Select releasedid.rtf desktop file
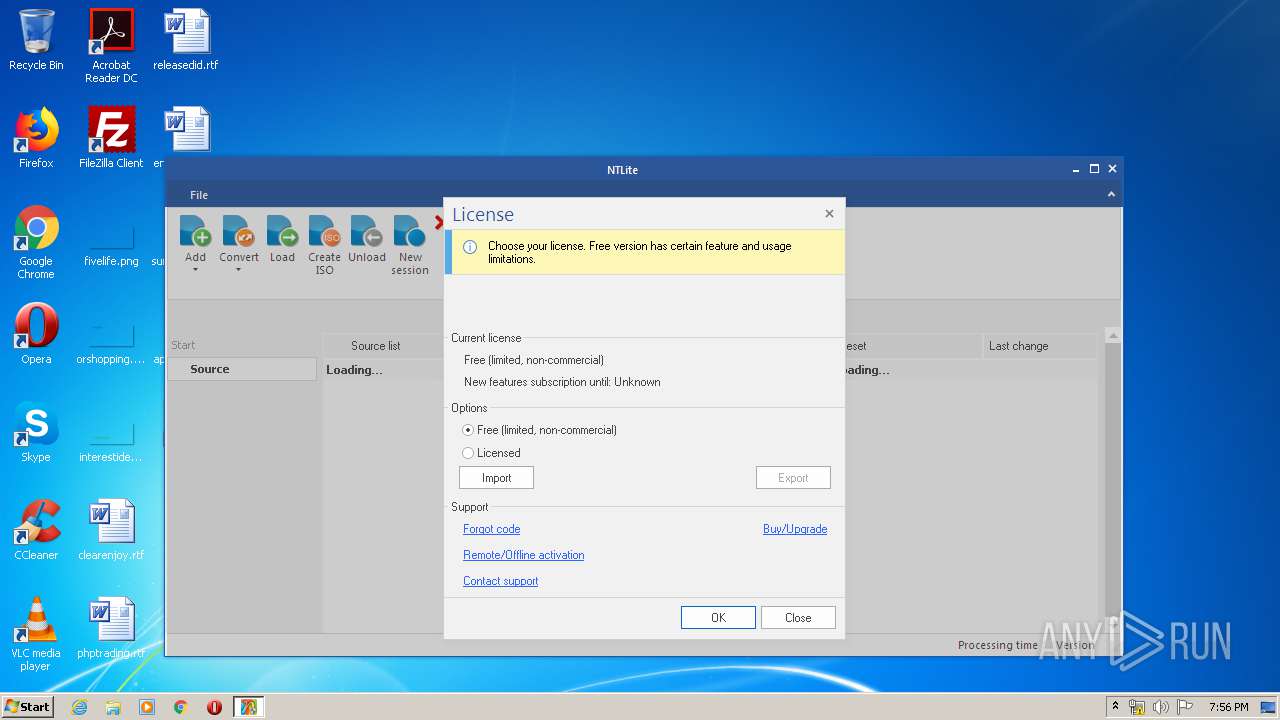 (186, 40)
